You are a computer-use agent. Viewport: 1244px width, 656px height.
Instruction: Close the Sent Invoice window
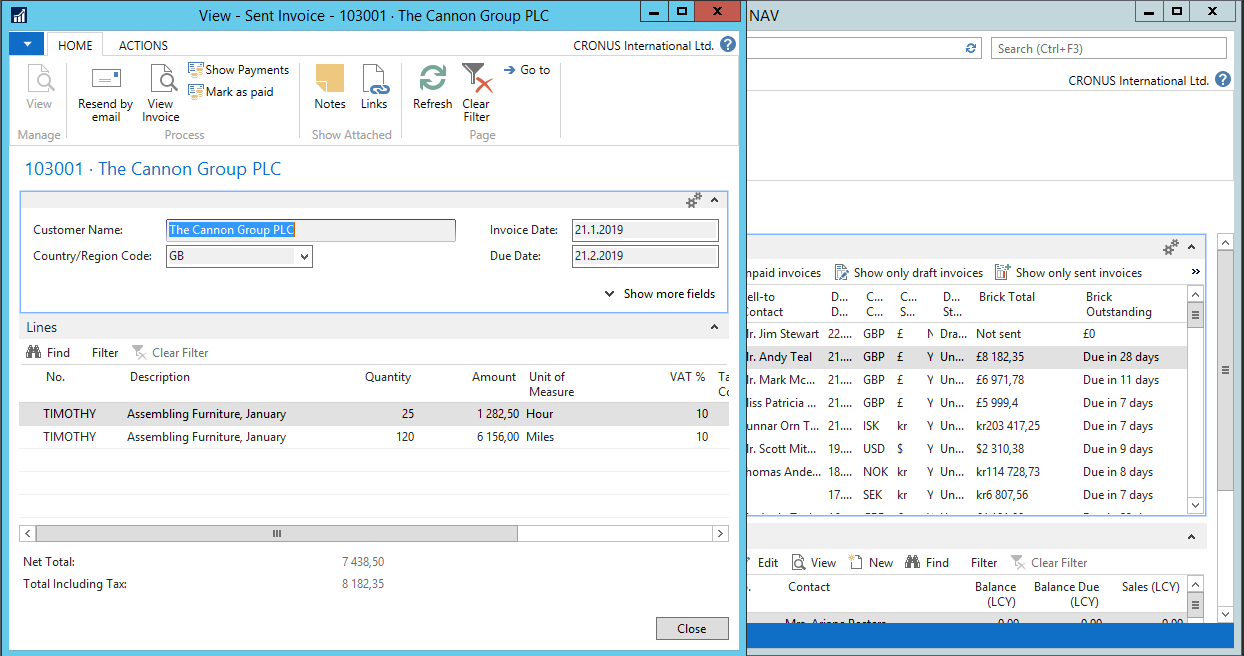click(692, 628)
